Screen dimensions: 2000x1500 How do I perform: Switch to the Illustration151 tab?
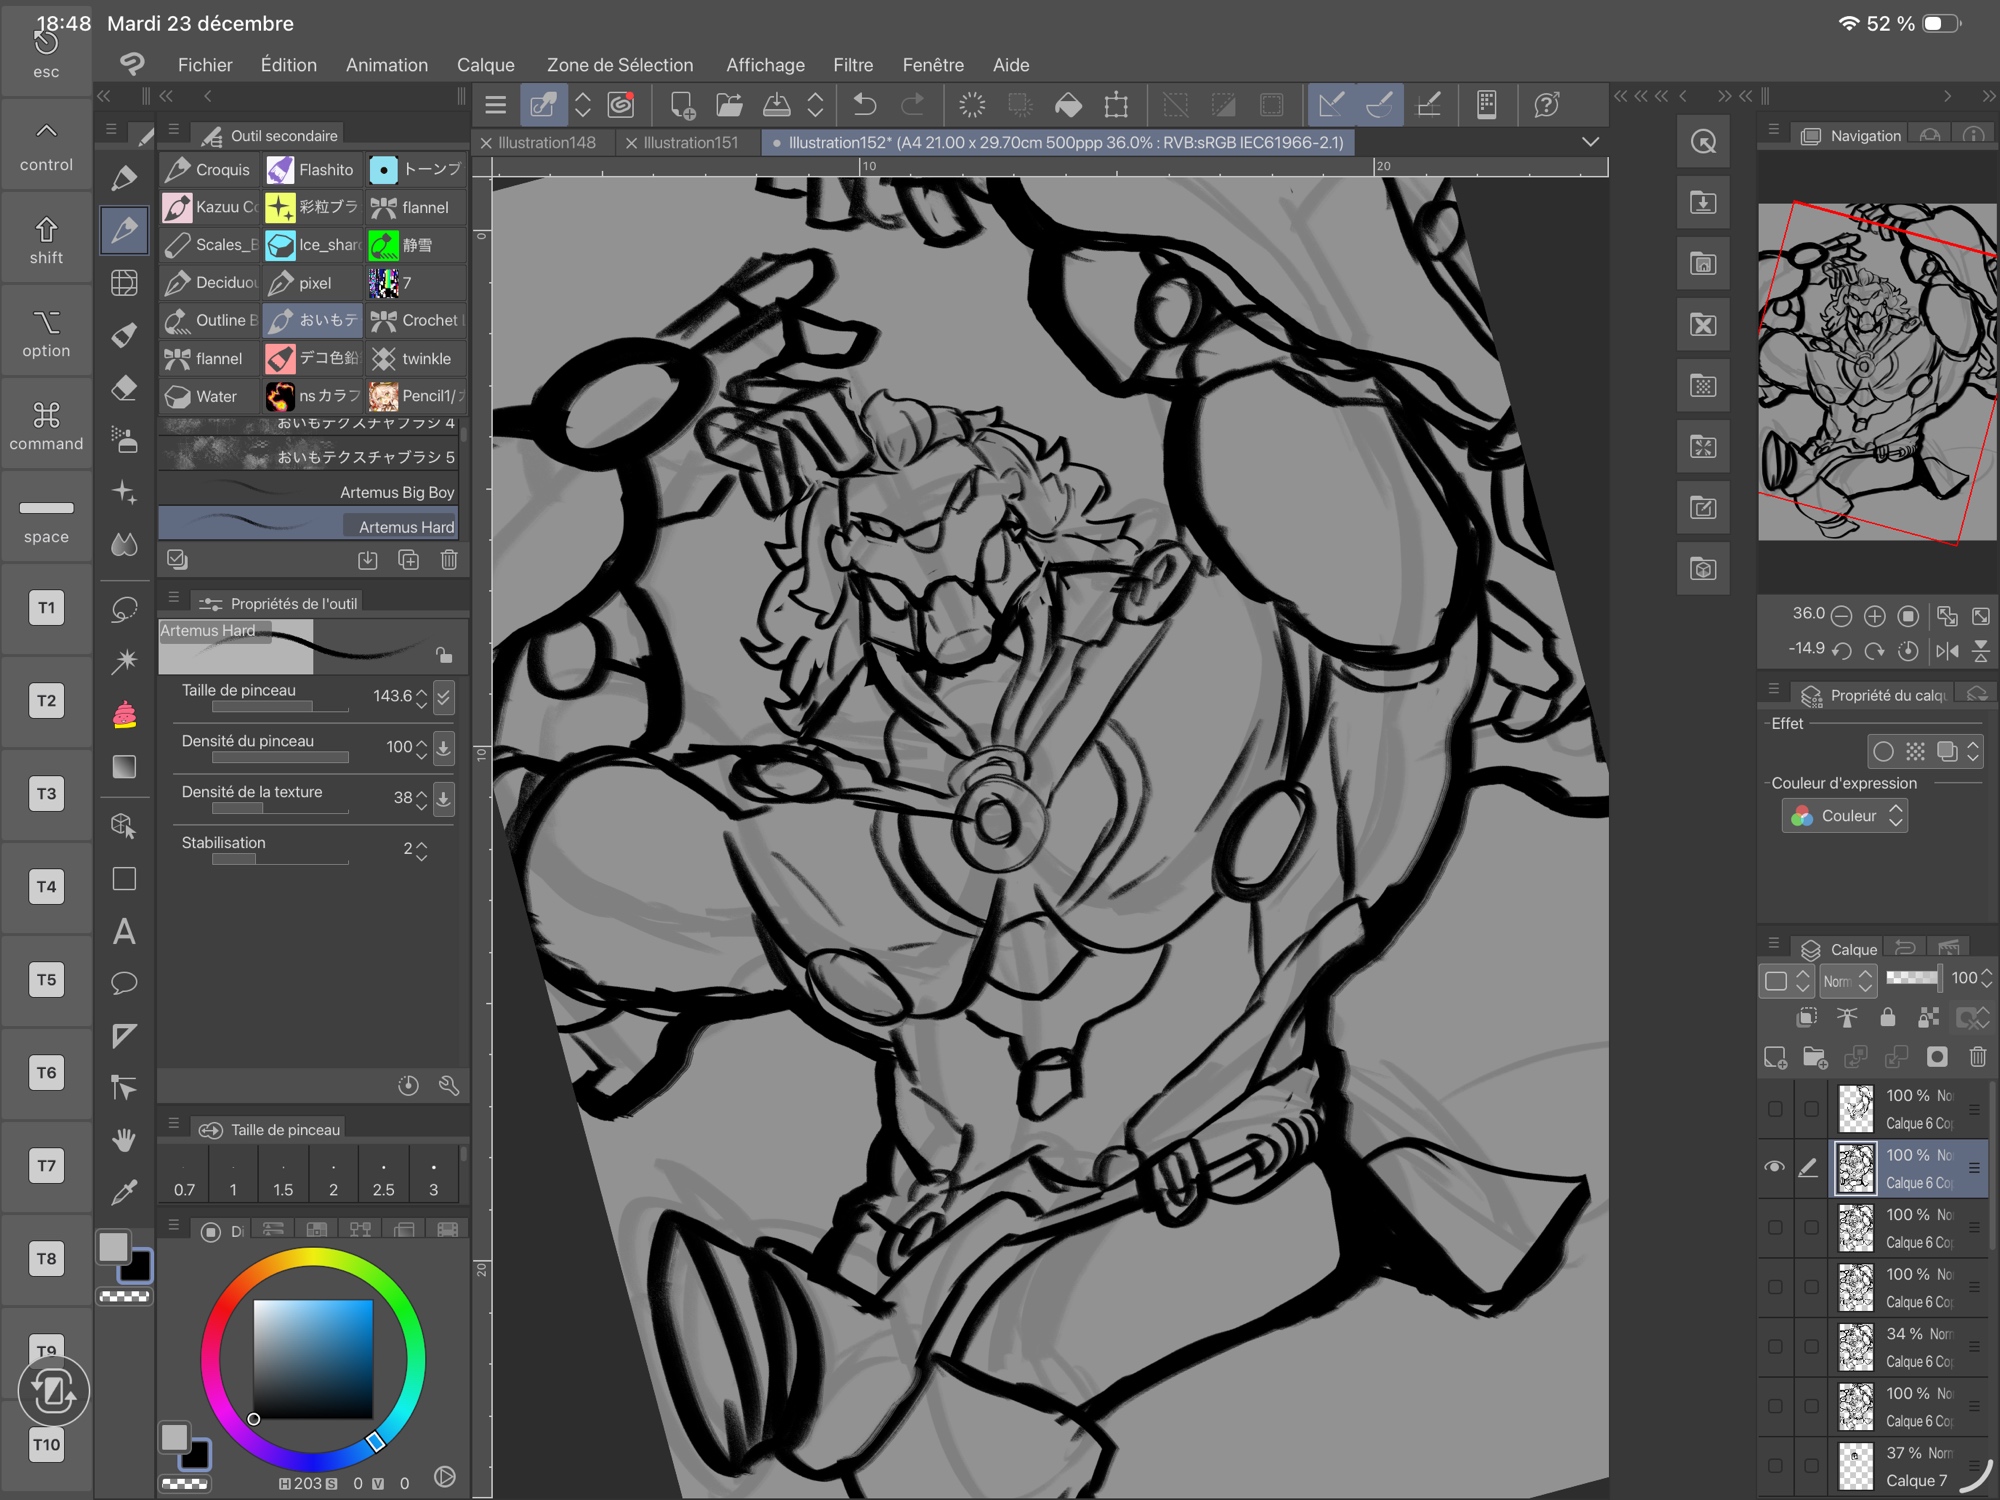point(689,143)
